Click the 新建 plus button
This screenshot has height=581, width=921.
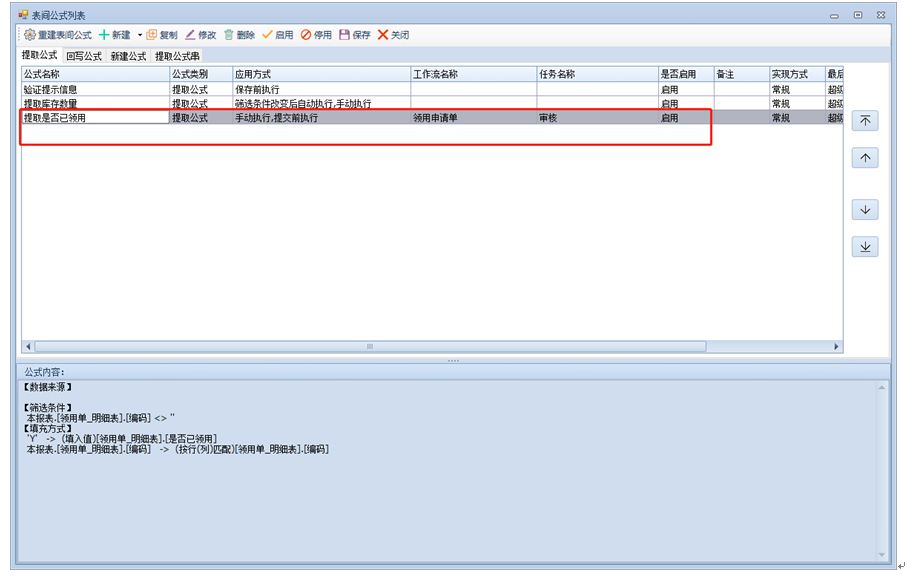(115, 35)
